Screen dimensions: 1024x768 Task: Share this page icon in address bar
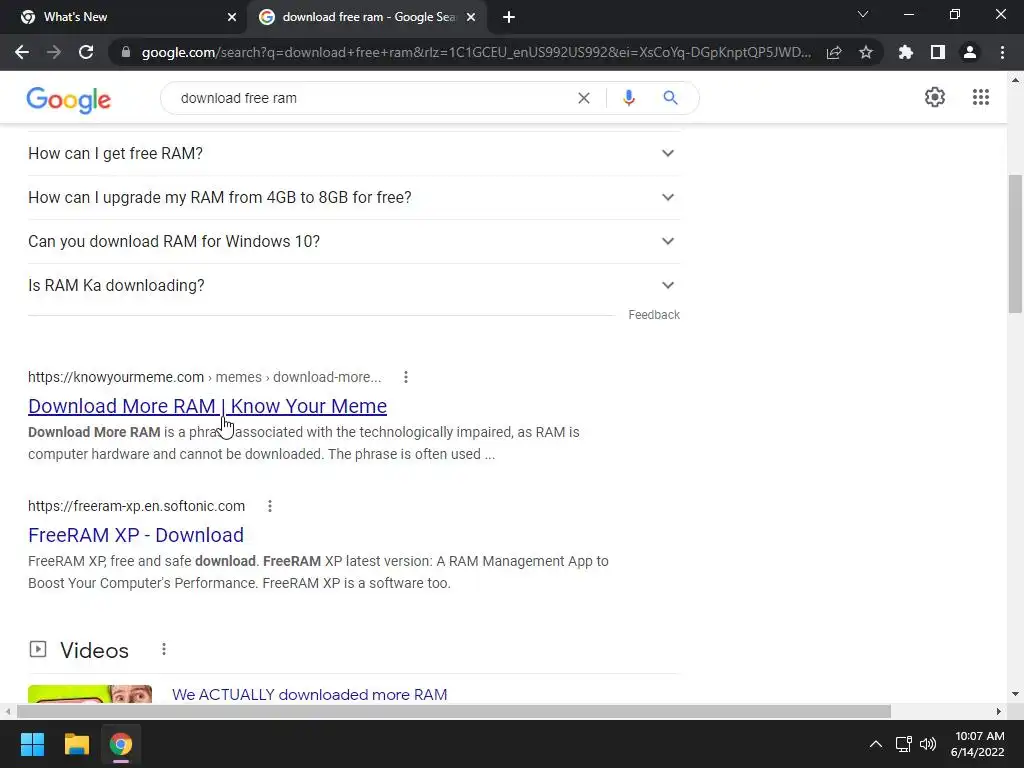click(834, 52)
